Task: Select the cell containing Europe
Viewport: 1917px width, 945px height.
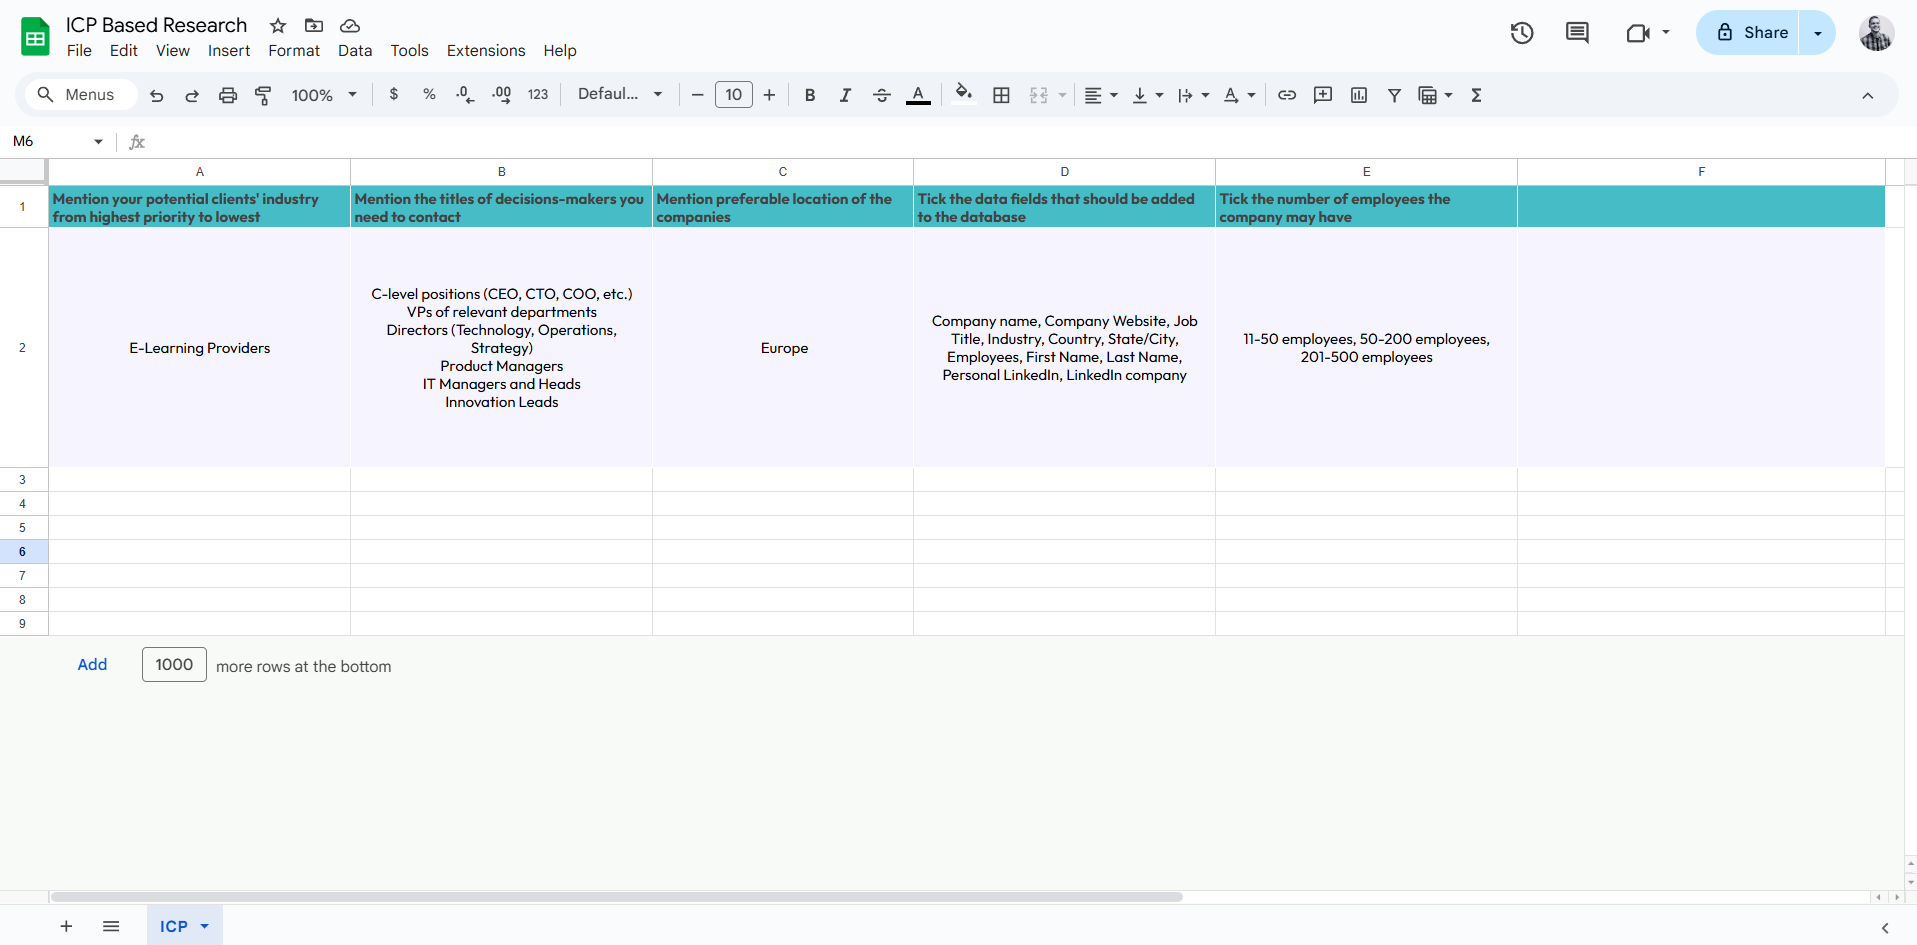Action: pyautogui.click(x=783, y=348)
